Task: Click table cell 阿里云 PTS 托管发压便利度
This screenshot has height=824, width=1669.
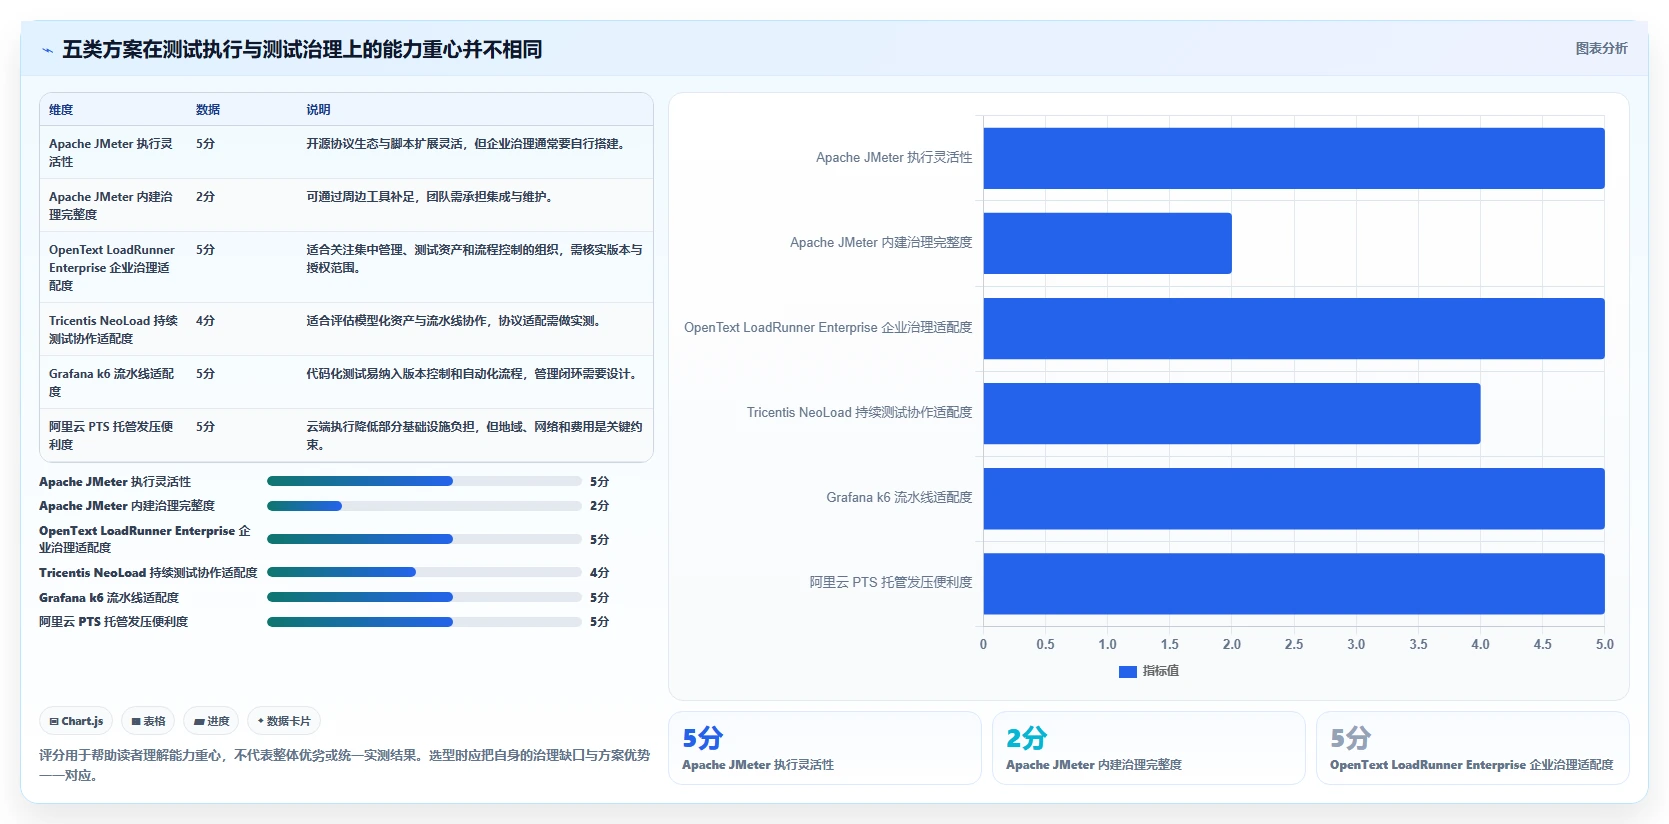Action: (112, 435)
